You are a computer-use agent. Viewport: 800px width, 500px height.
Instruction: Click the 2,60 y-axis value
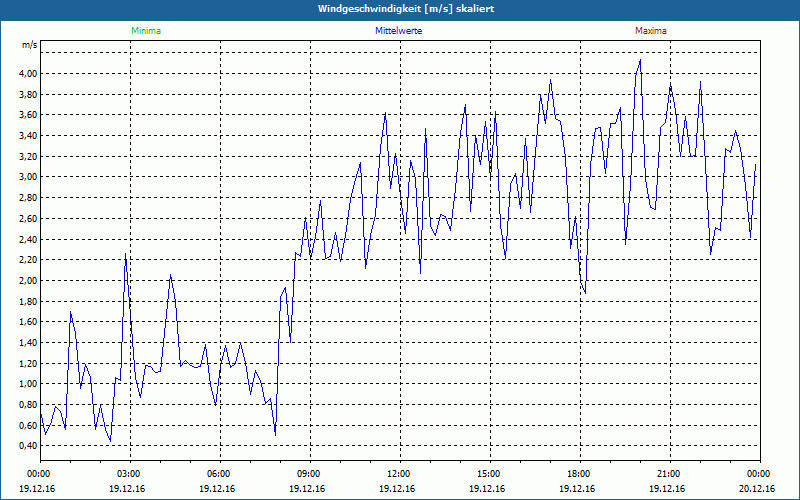29,218
